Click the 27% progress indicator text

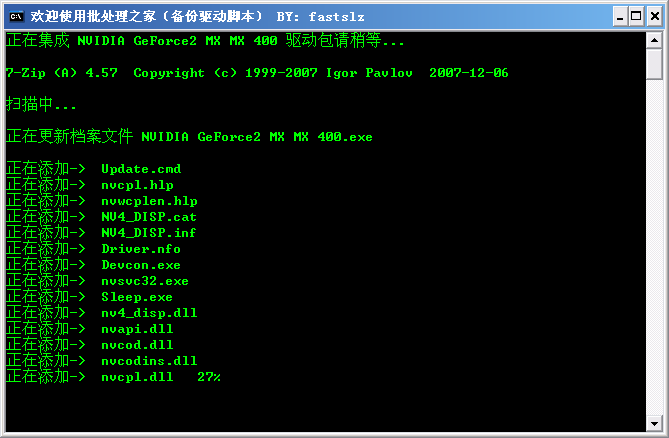209,377
